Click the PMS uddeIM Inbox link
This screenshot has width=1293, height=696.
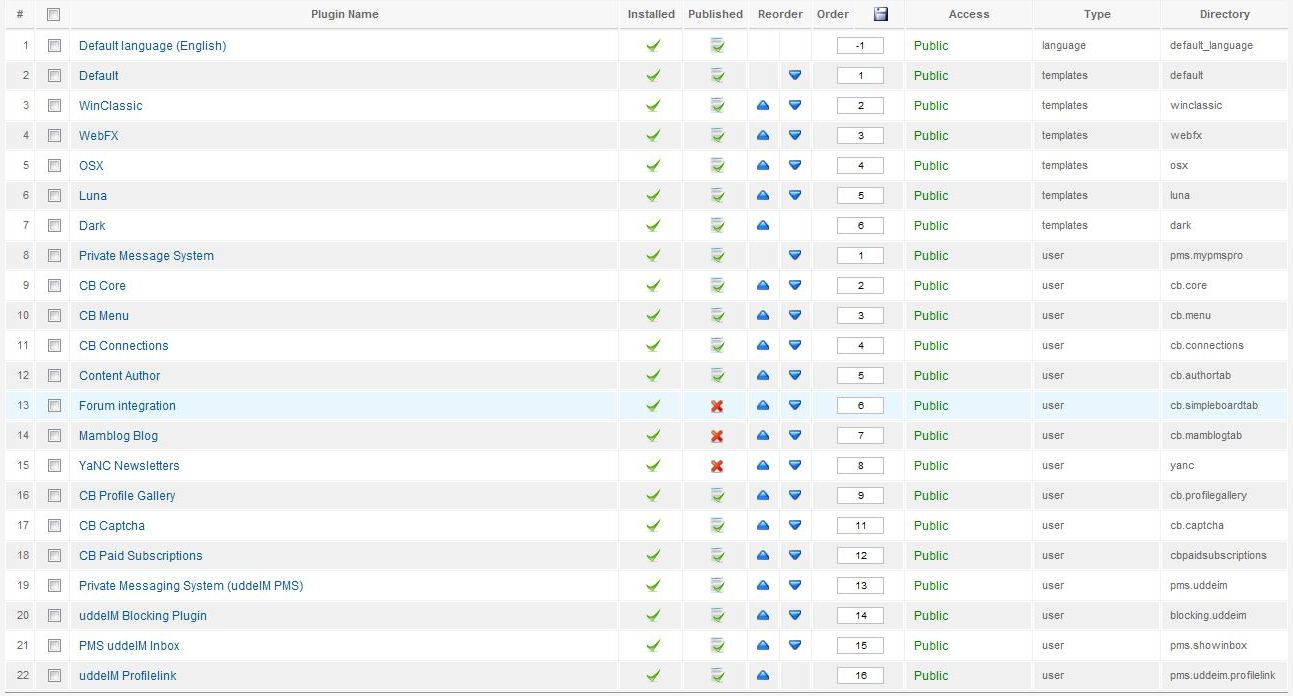(130, 646)
